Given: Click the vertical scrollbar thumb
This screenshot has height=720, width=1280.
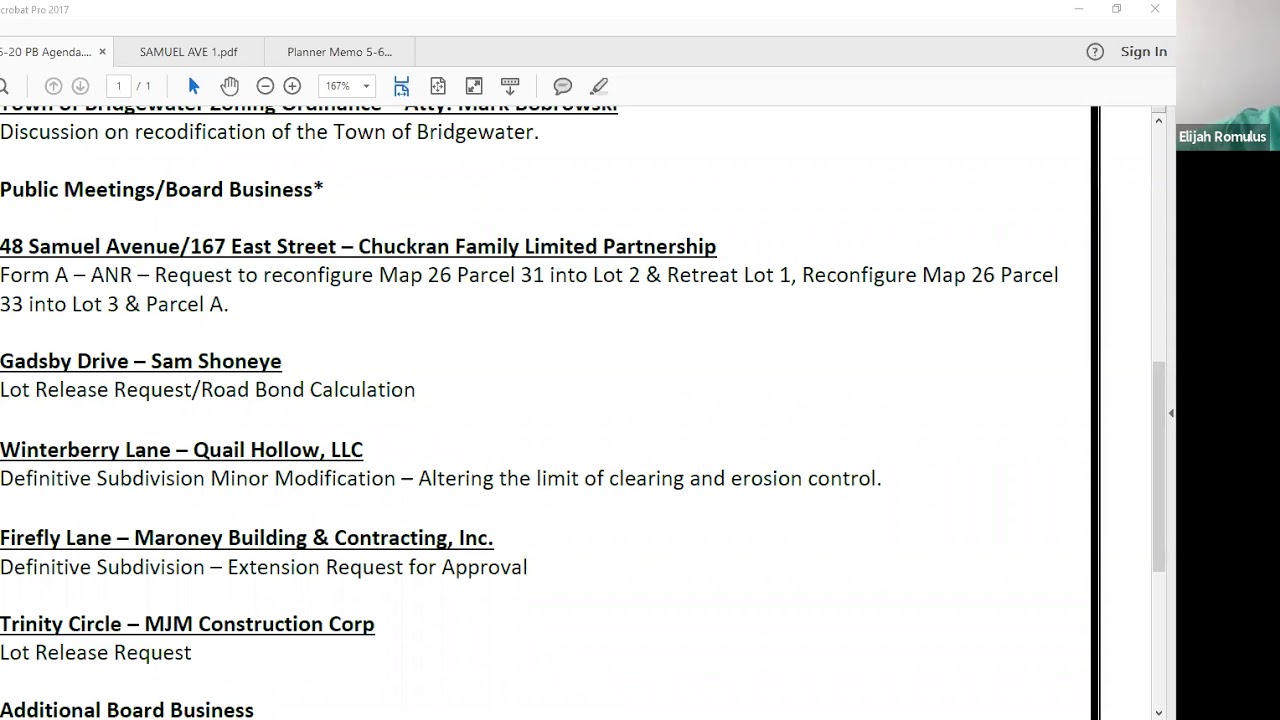Looking at the screenshot, I should tap(1159, 466).
